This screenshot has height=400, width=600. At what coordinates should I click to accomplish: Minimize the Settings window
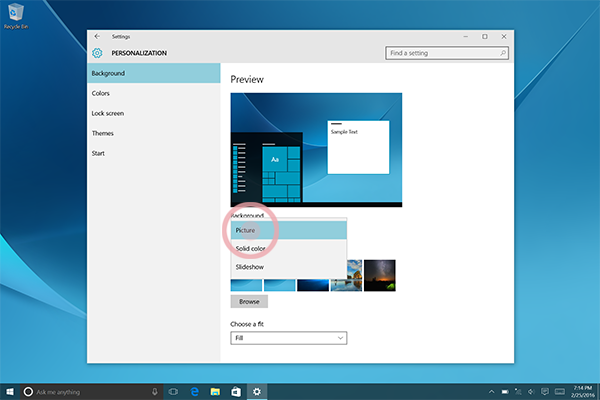coord(466,36)
